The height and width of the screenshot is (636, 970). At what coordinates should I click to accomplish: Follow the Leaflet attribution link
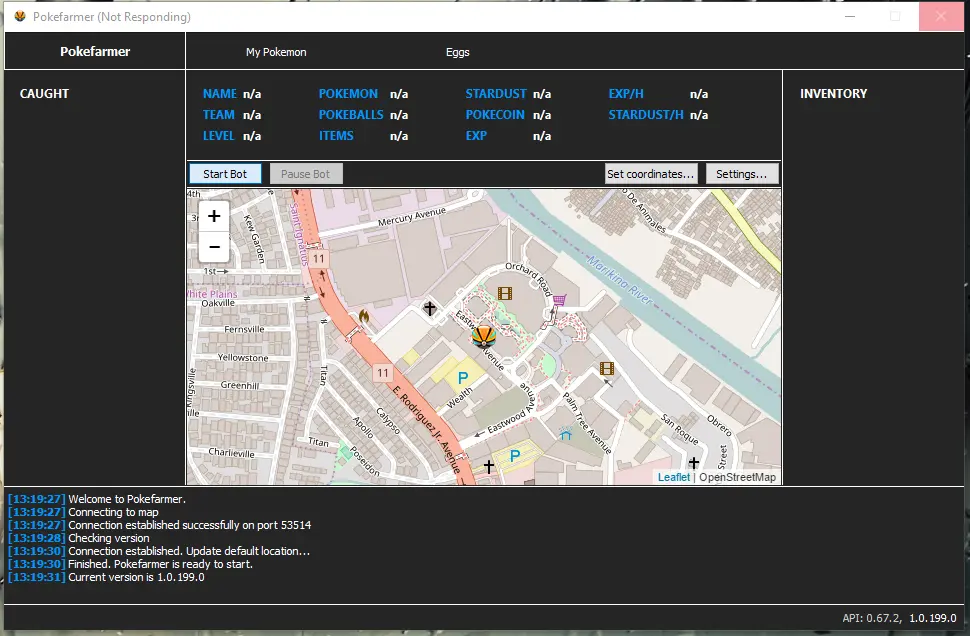(673, 477)
